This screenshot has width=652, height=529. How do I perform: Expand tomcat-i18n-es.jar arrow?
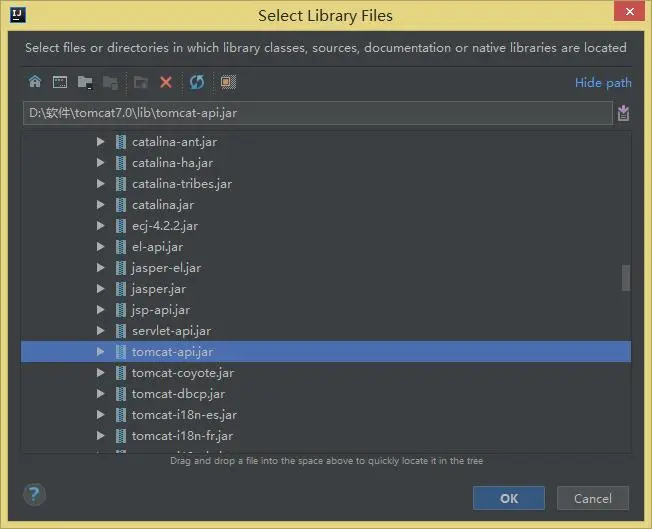click(x=100, y=415)
